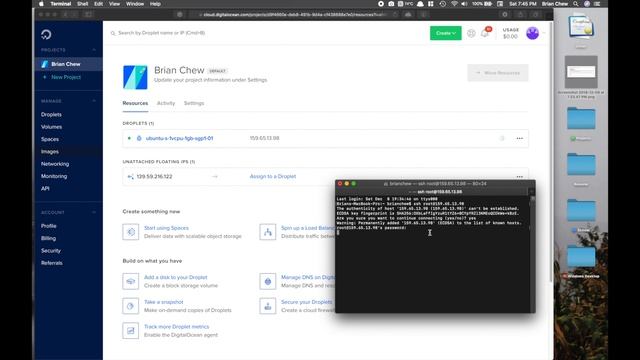Image resolution: width=640 pixels, height=360 pixels.
Task: Click the Manage DNS icon
Action: (267, 281)
